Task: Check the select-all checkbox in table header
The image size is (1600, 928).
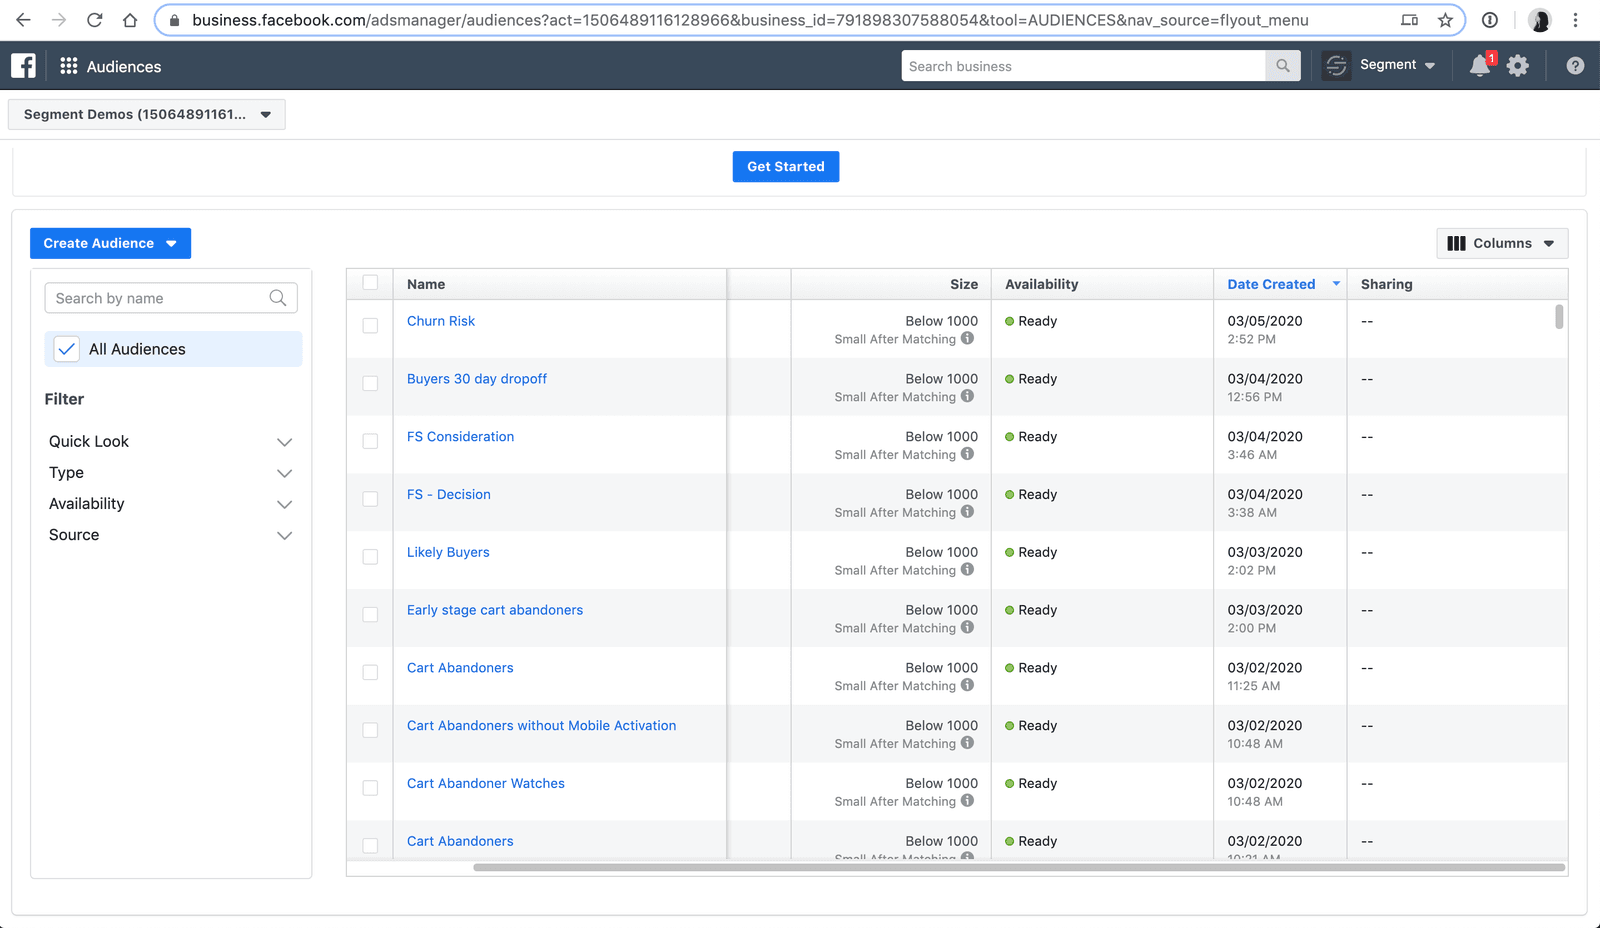Action: point(370,283)
